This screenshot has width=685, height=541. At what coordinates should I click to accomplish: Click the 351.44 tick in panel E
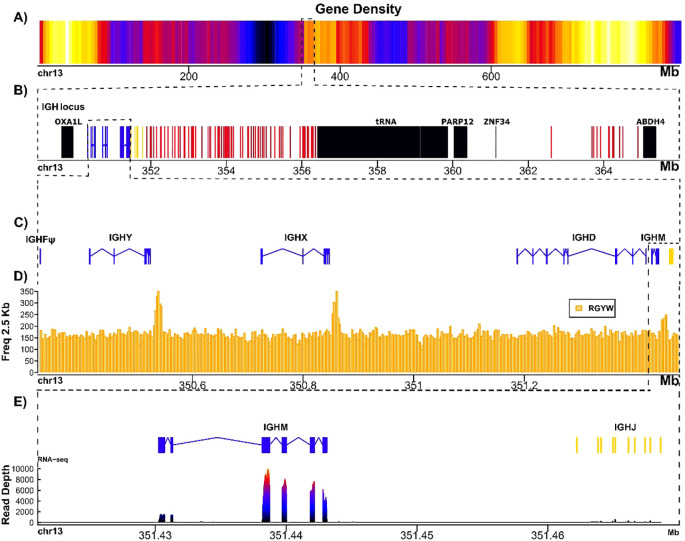[286, 535]
